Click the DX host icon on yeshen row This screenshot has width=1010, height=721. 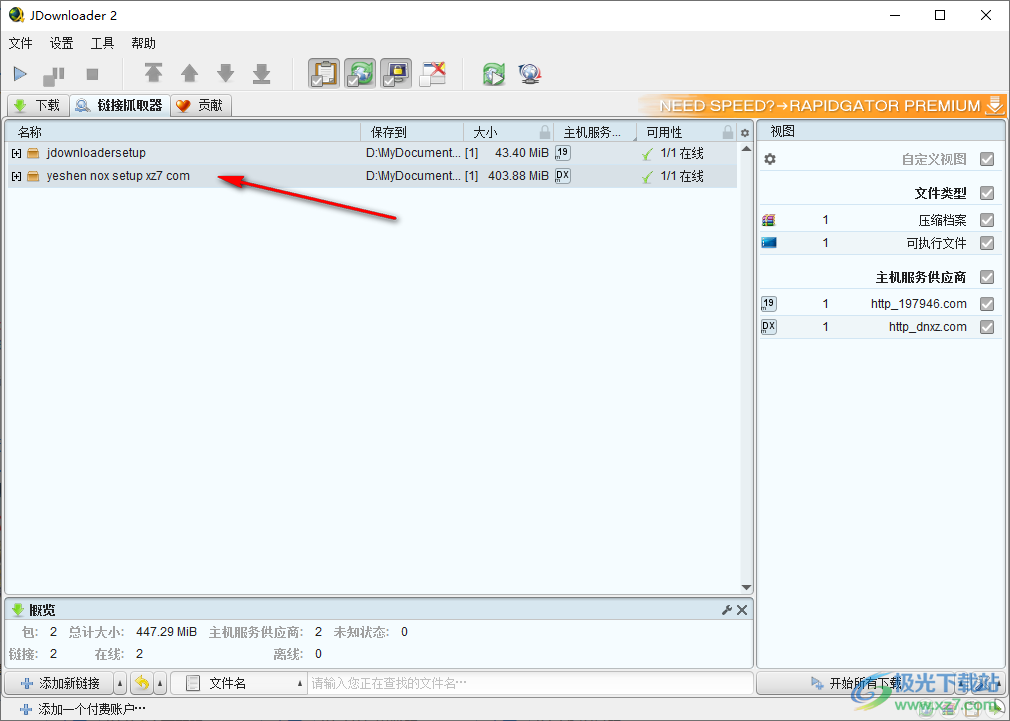(x=563, y=176)
